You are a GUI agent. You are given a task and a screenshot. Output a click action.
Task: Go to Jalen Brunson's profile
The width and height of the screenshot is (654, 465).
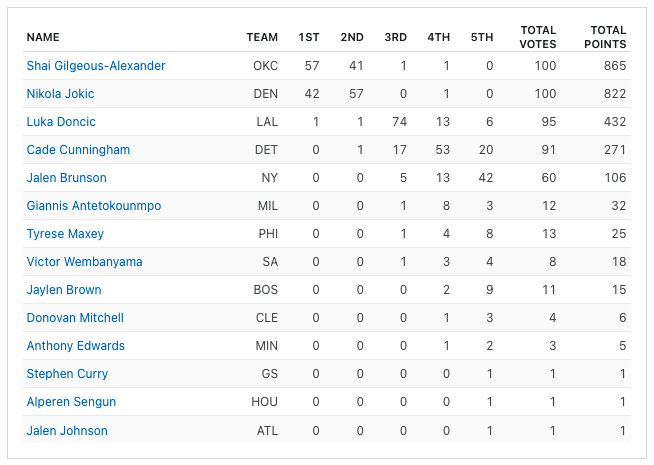click(66, 178)
